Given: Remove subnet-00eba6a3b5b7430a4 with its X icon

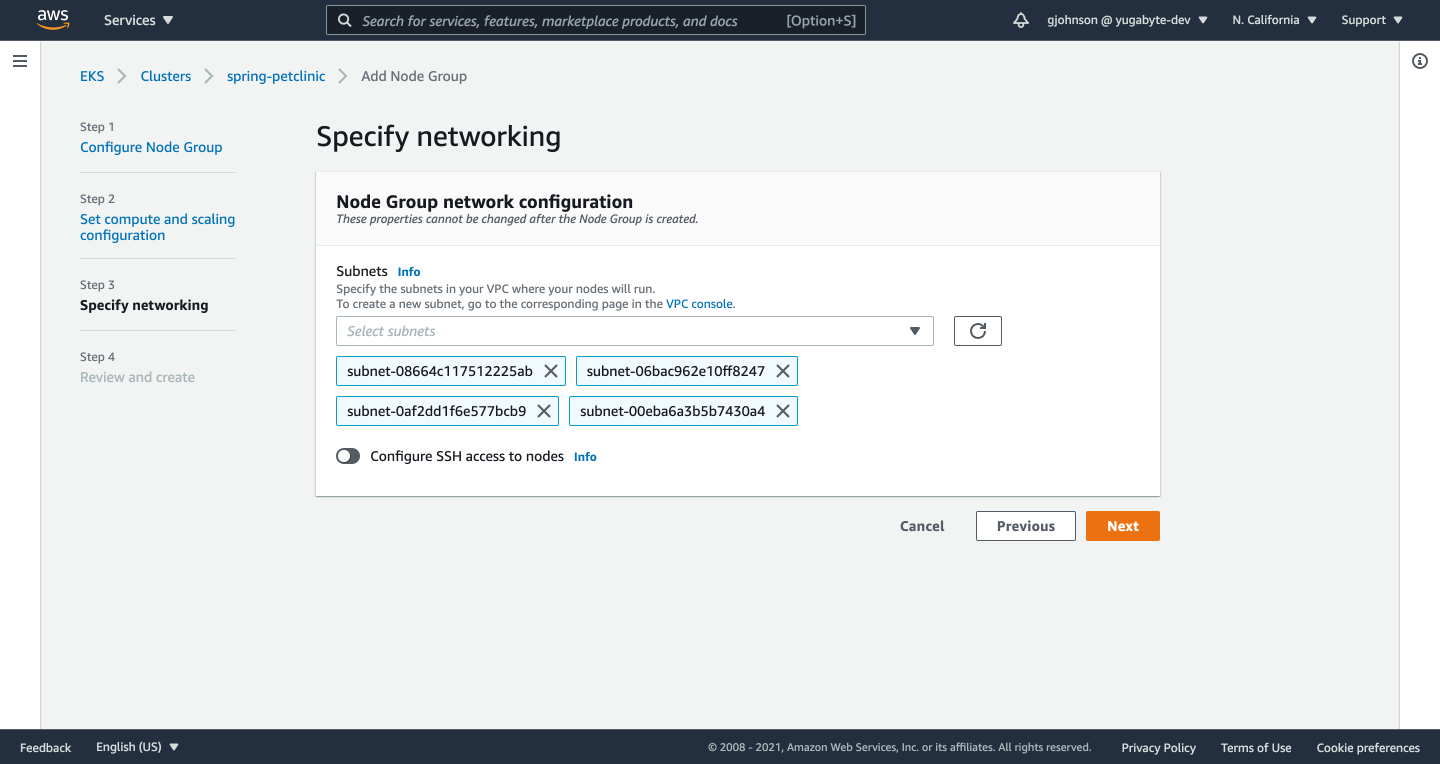Looking at the screenshot, I should click(783, 410).
